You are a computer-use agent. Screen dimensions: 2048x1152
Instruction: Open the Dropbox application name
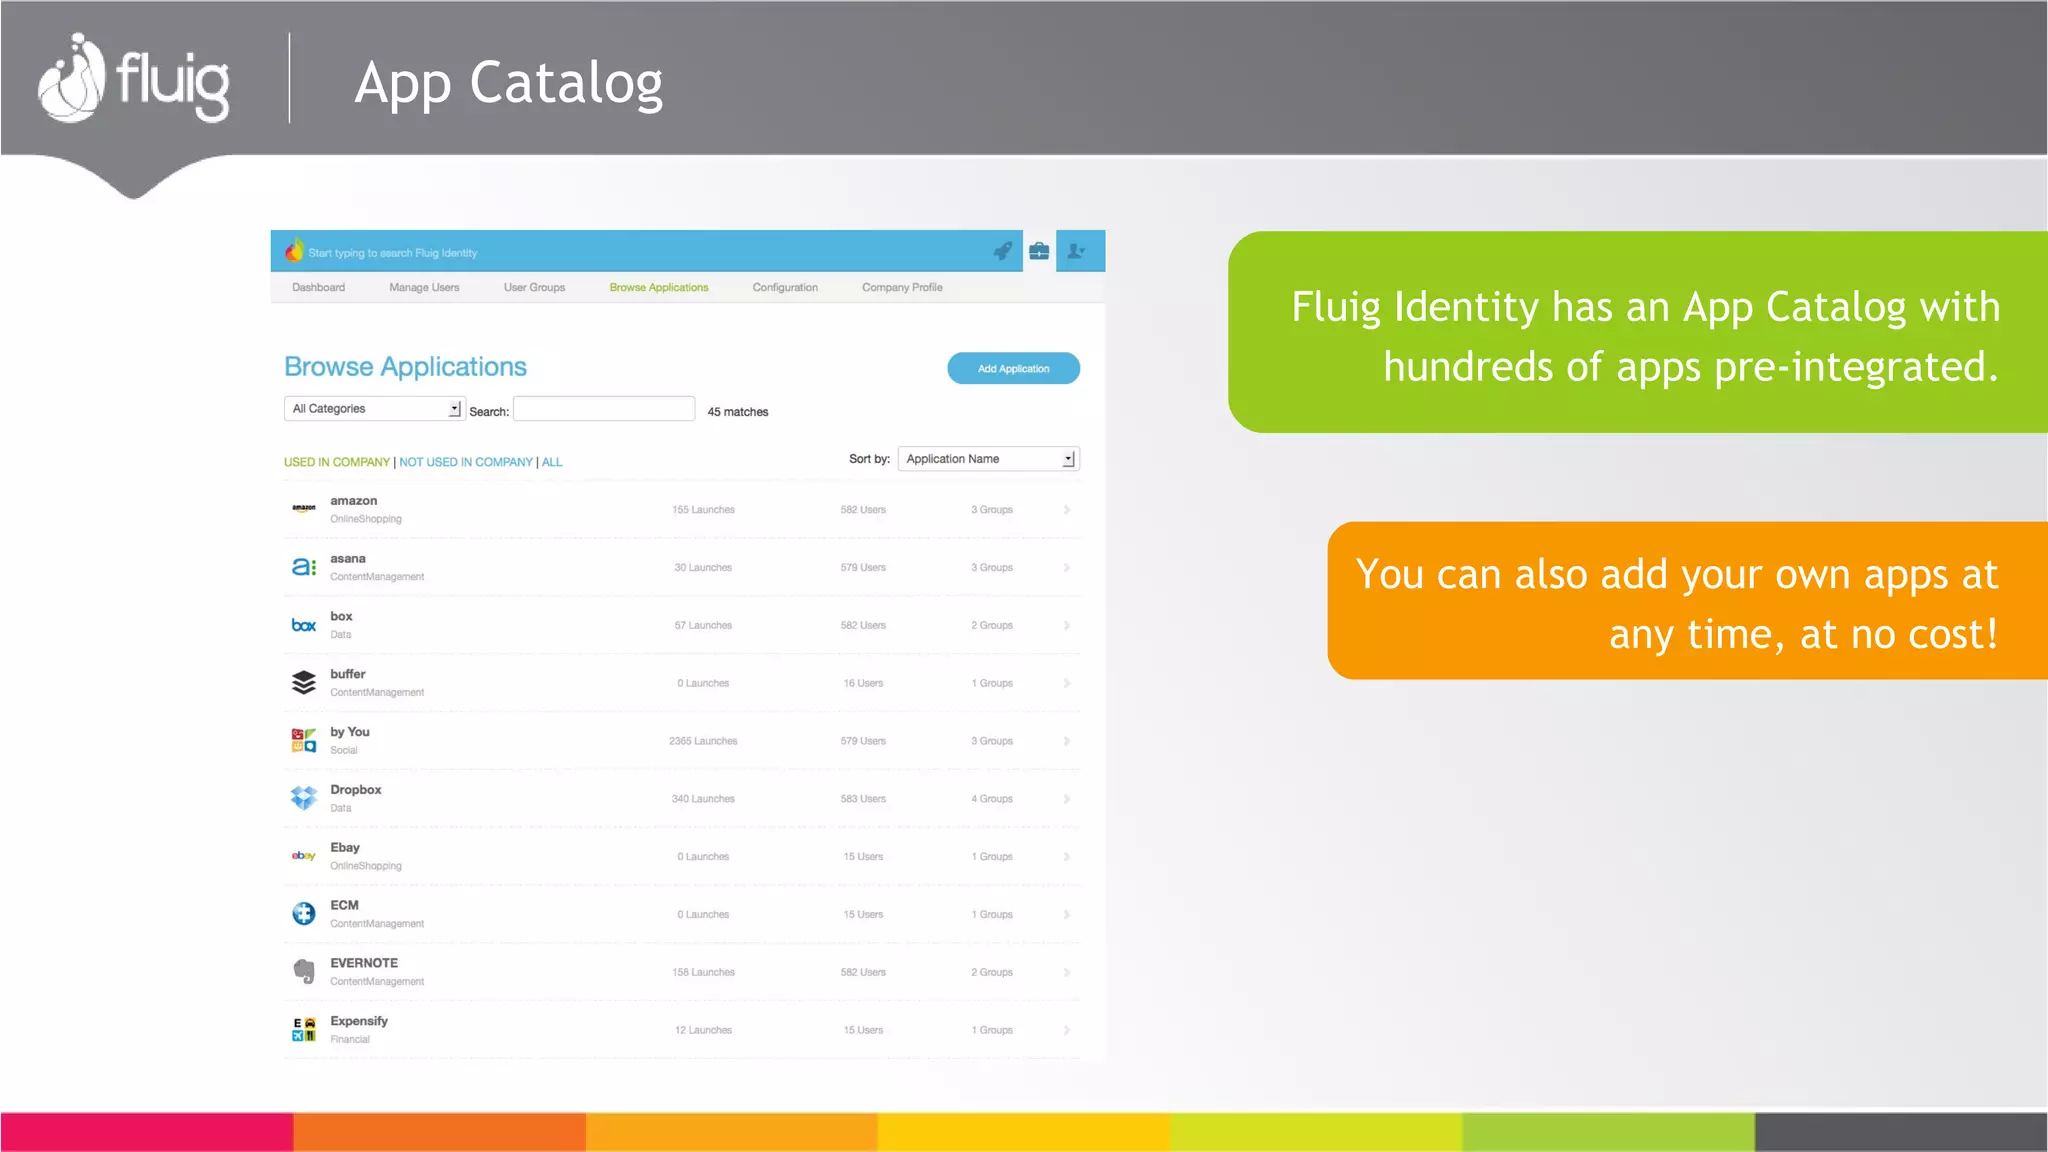[x=356, y=790]
